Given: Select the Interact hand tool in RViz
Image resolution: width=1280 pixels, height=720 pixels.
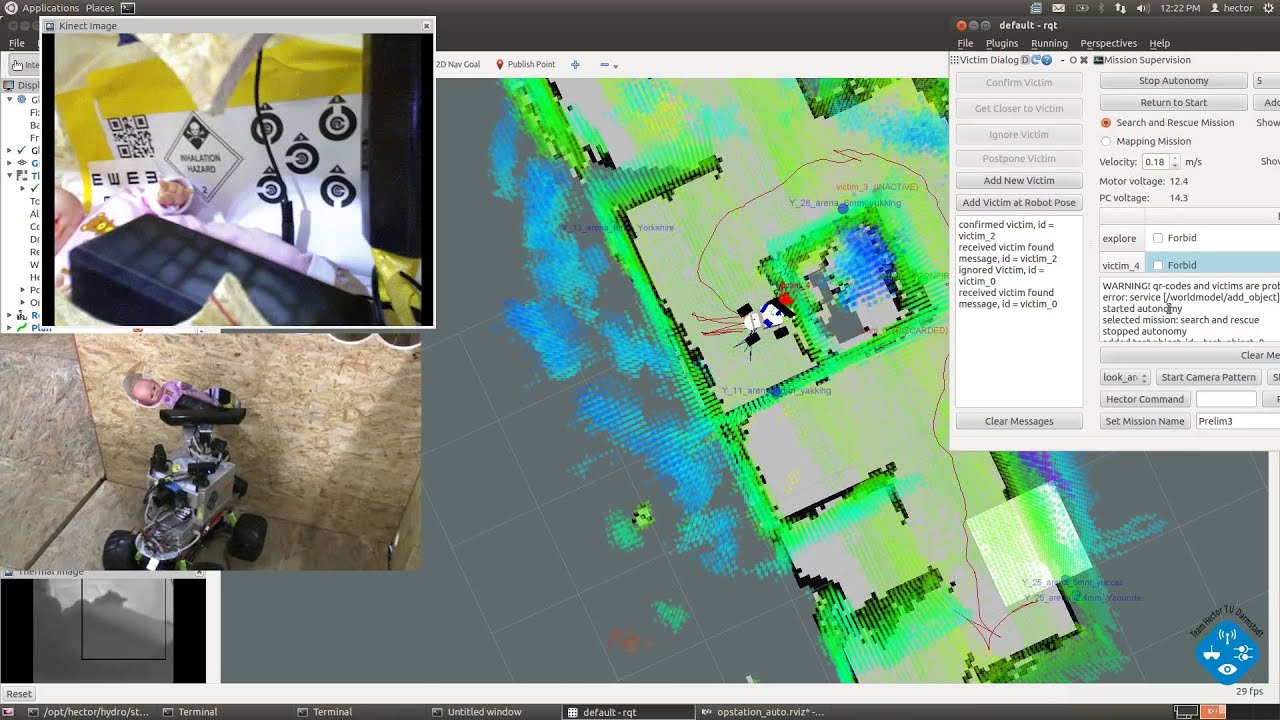Looking at the screenshot, I should coord(23,65).
